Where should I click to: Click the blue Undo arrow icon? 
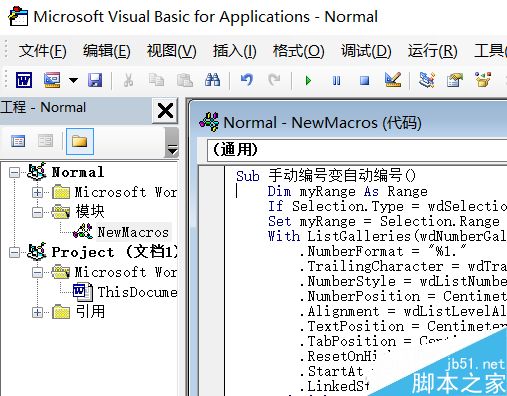coord(247,80)
